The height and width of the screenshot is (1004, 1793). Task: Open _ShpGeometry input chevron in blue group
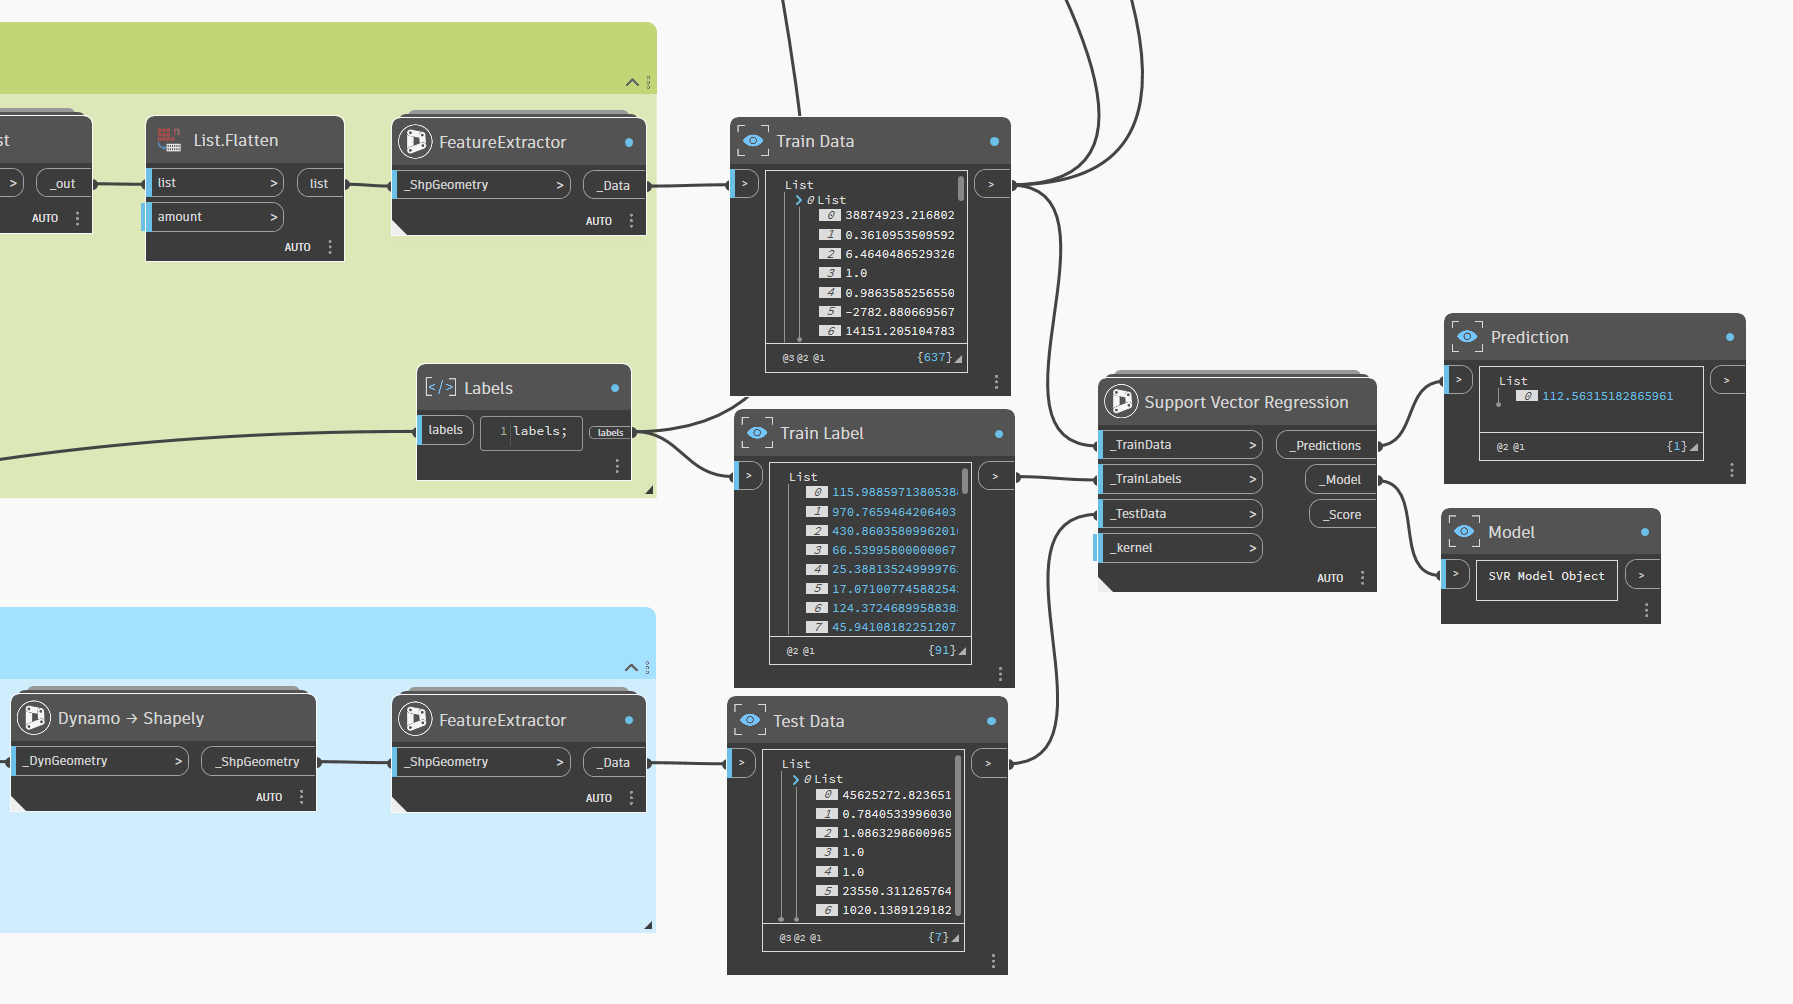(x=560, y=762)
